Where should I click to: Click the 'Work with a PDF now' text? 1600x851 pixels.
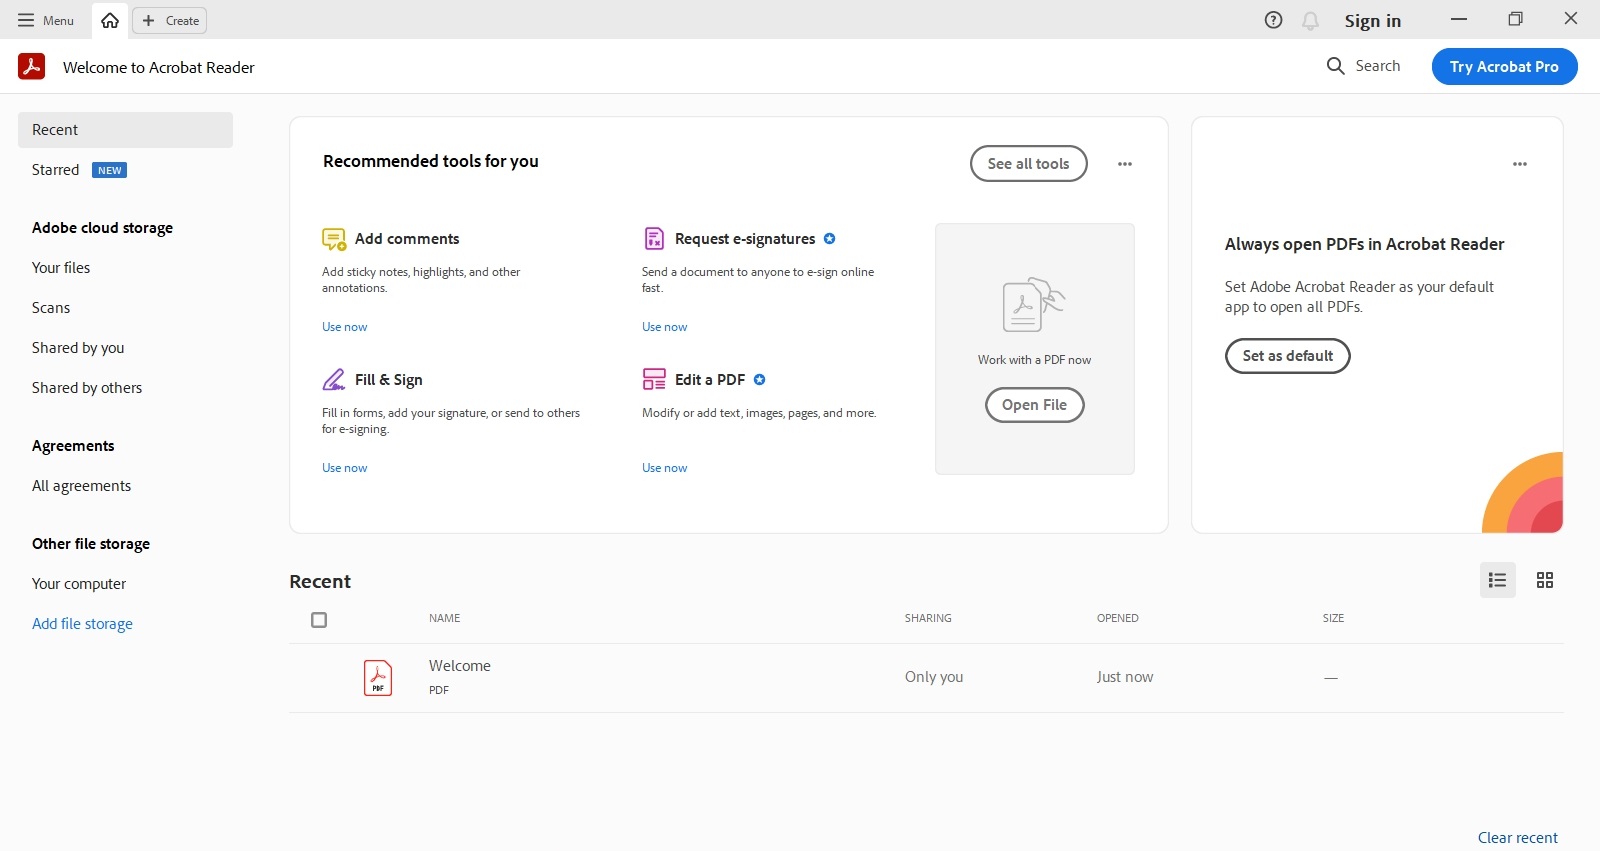click(x=1034, y=360)
